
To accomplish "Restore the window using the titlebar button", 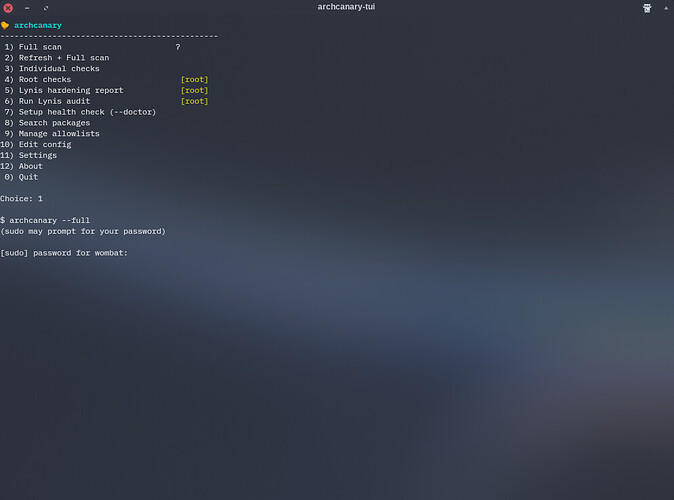I will pyautogui.click(x=46, y=8).
